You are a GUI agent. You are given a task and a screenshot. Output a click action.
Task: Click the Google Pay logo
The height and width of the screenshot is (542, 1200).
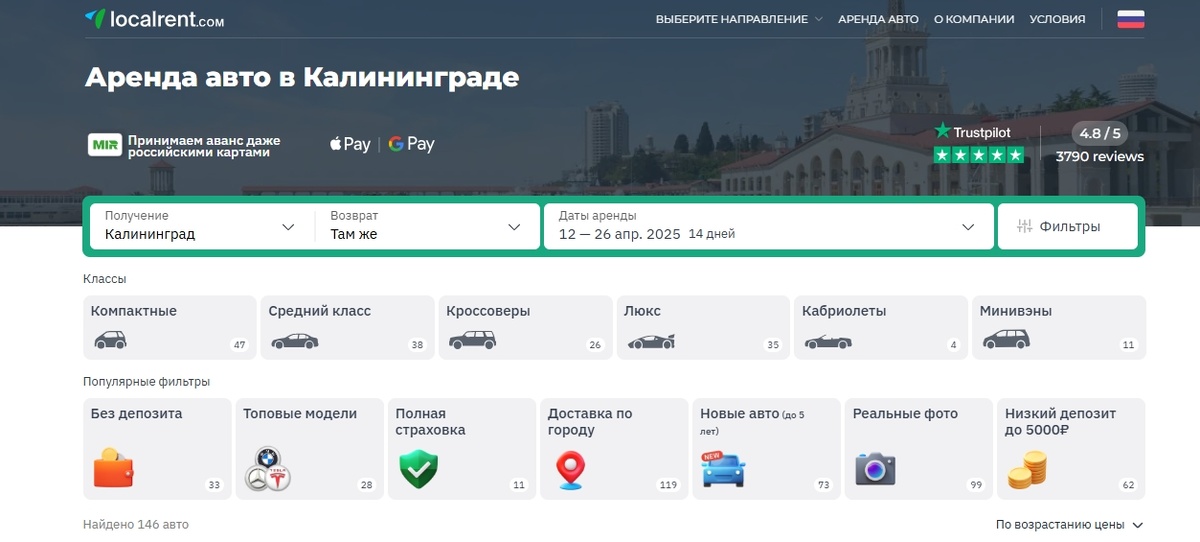411,144
